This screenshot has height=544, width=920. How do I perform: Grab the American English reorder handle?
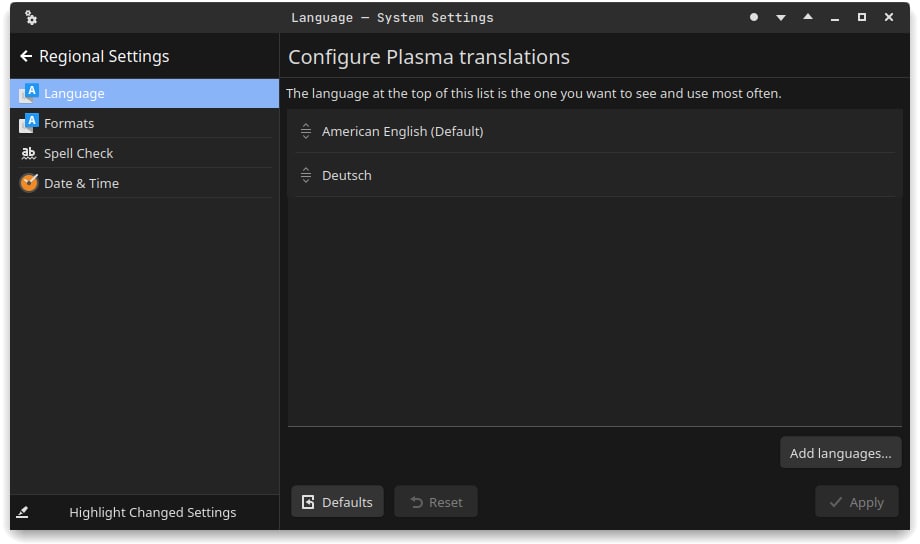[306, 131]
